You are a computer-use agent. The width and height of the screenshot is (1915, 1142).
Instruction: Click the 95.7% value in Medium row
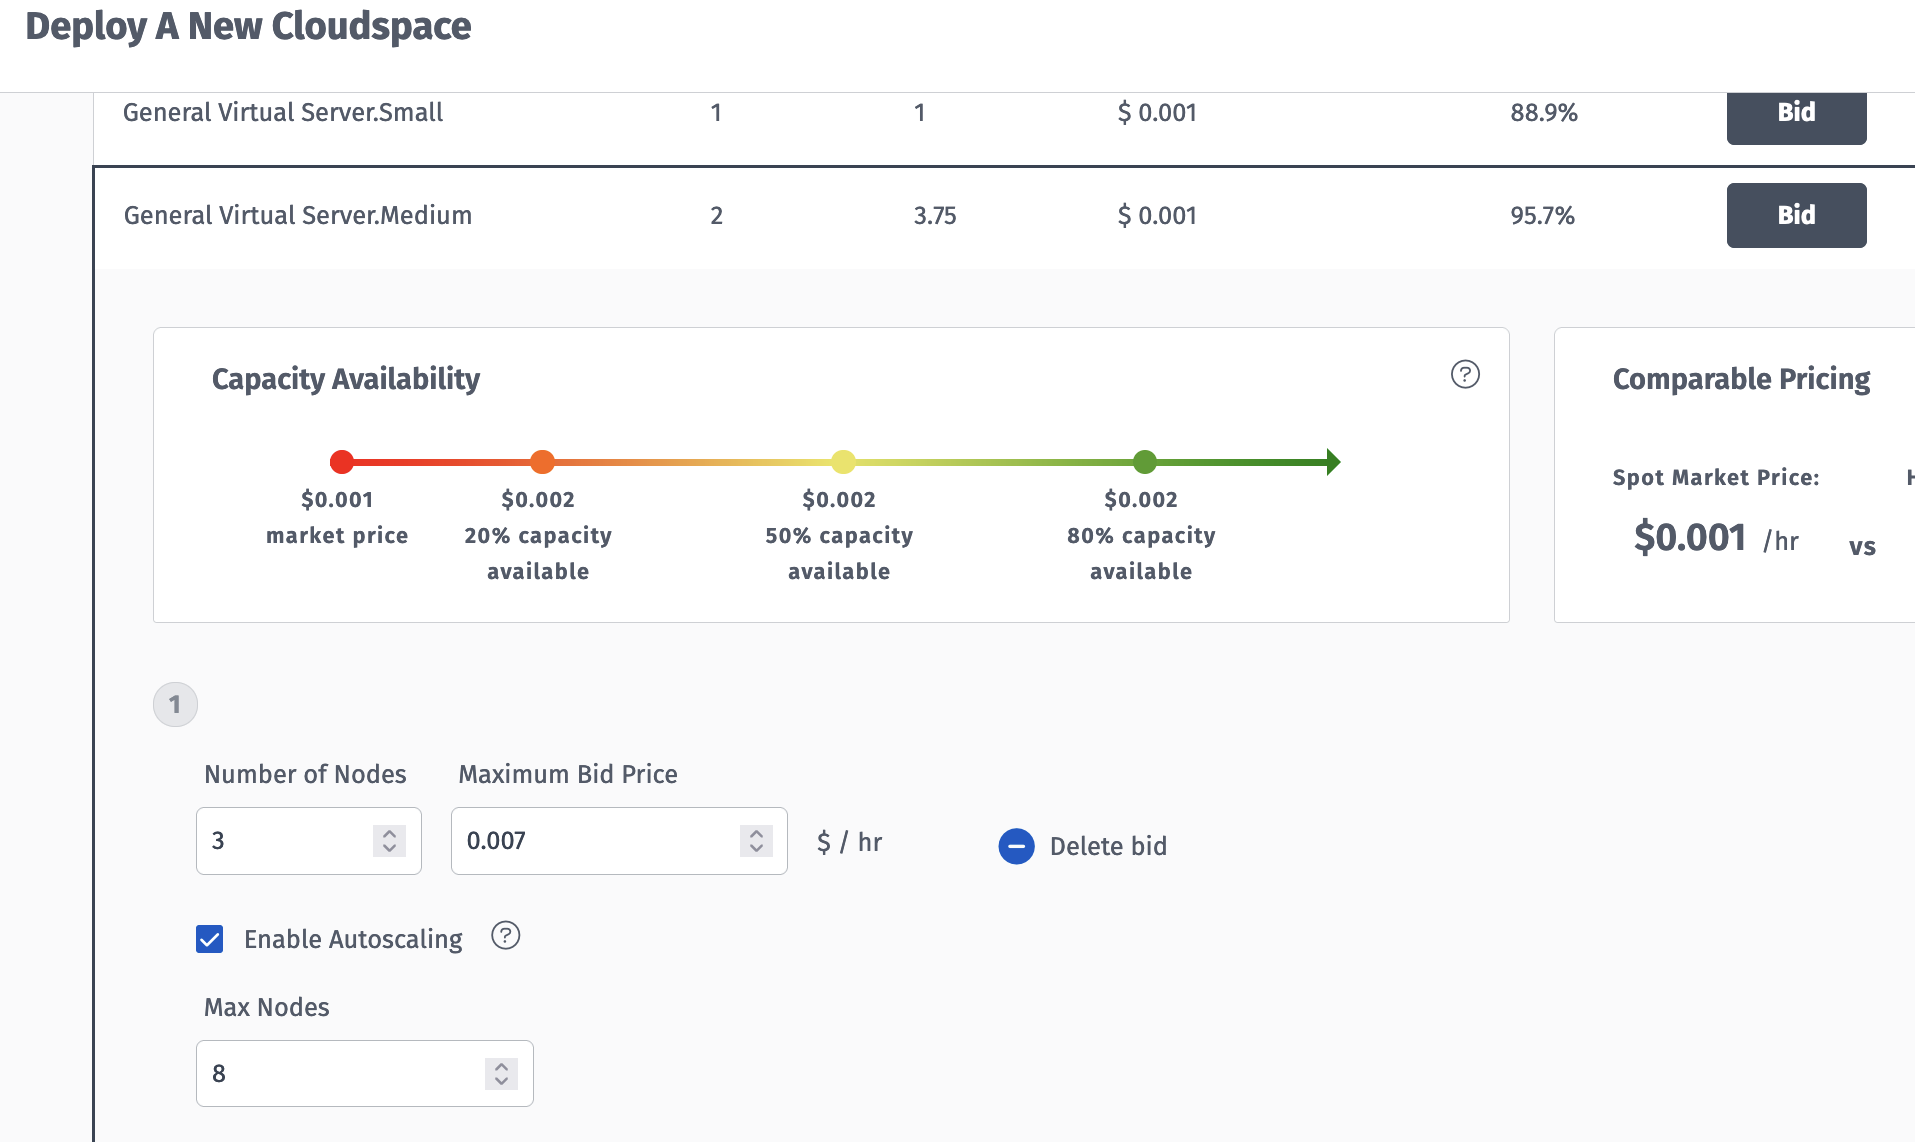point(1542,215)
